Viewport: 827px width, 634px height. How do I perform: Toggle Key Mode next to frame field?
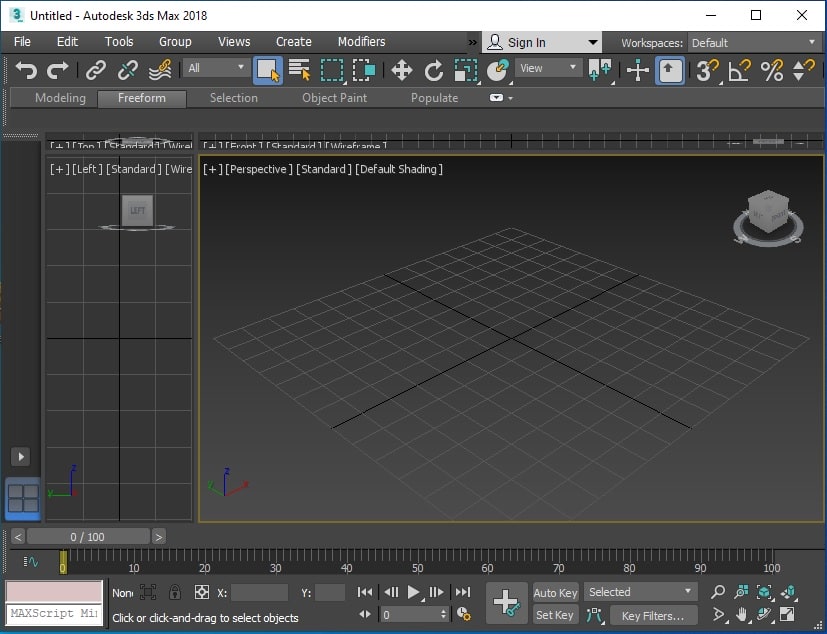(365, 614)
